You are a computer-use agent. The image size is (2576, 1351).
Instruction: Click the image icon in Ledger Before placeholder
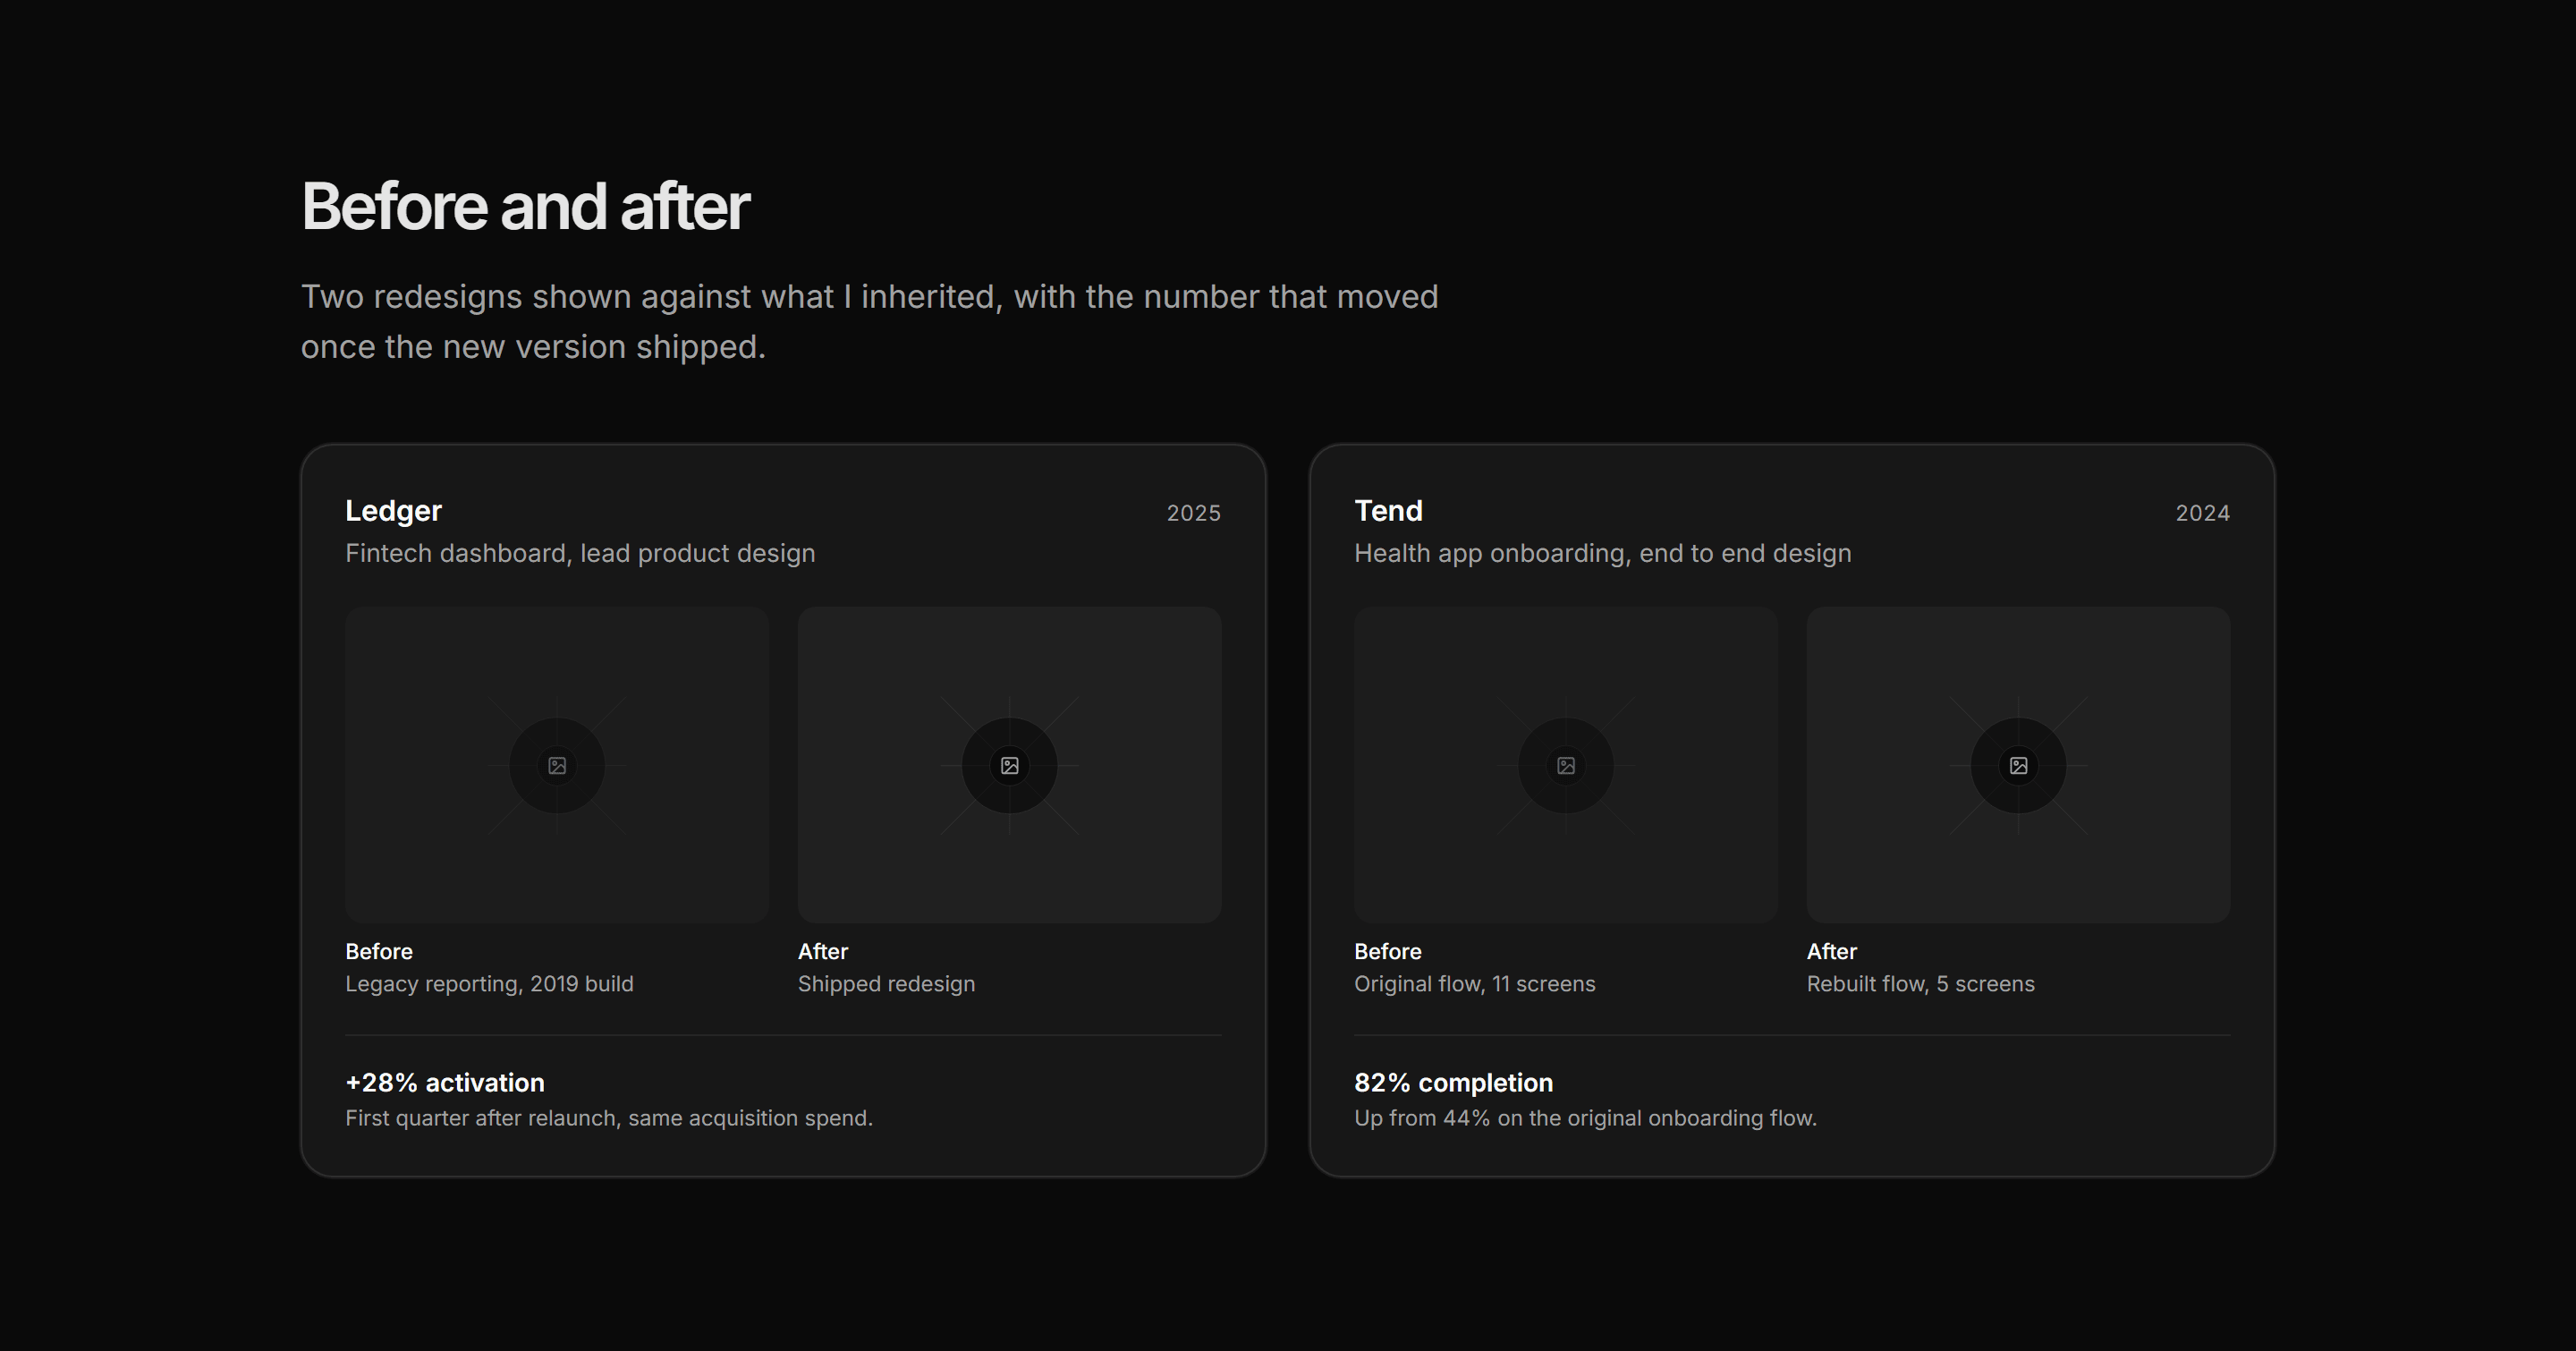(557, 765)
